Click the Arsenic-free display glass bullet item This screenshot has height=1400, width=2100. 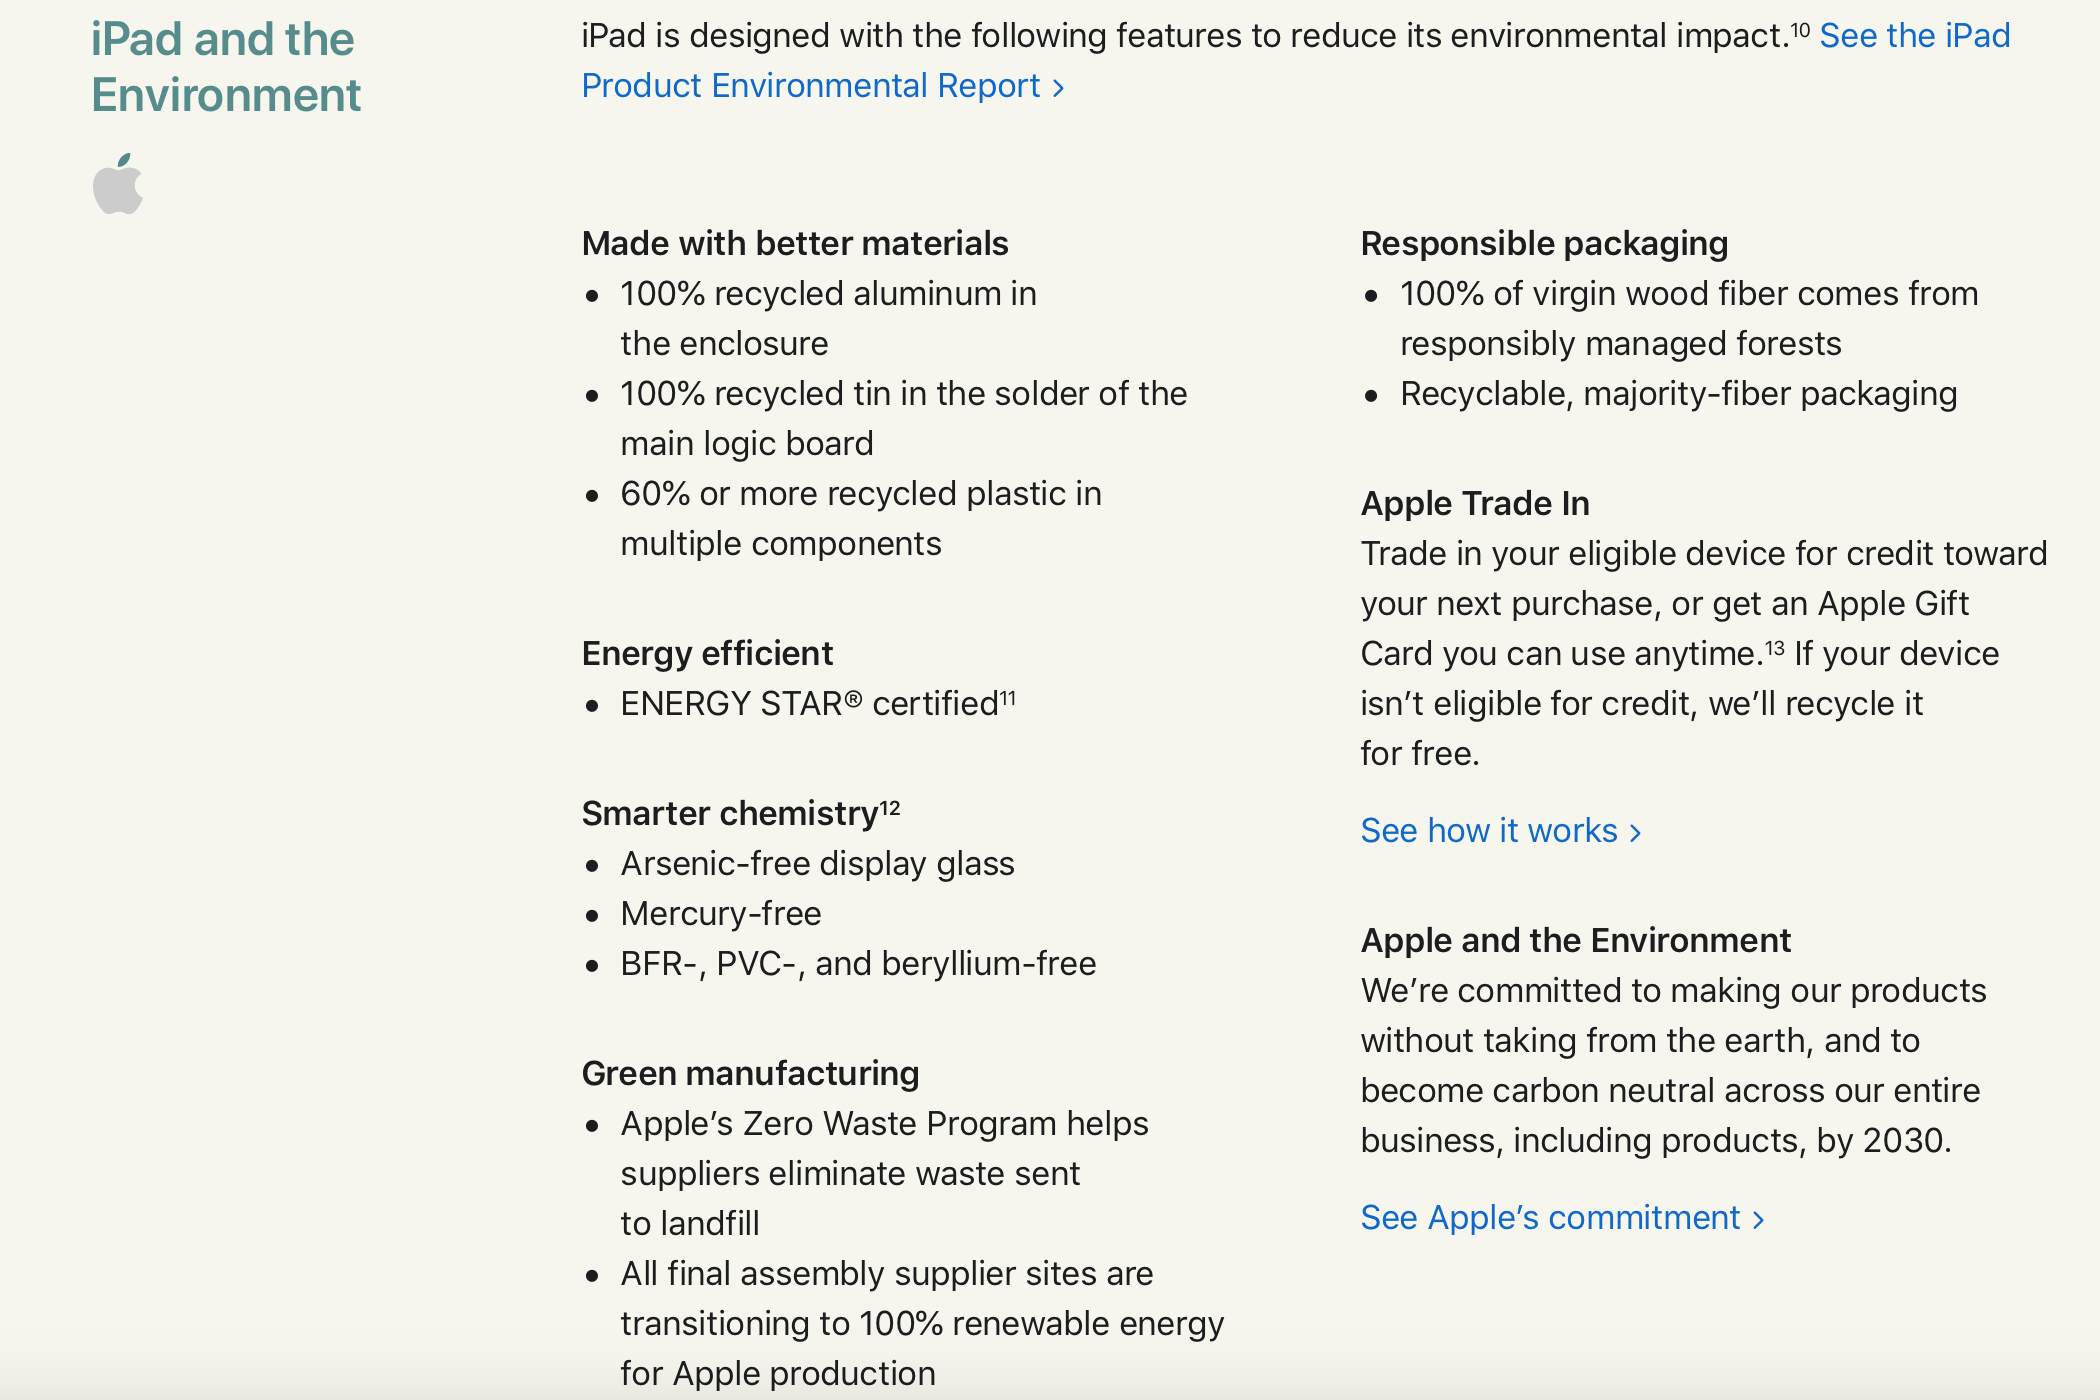pyautogui.click(x=817, y=863)
